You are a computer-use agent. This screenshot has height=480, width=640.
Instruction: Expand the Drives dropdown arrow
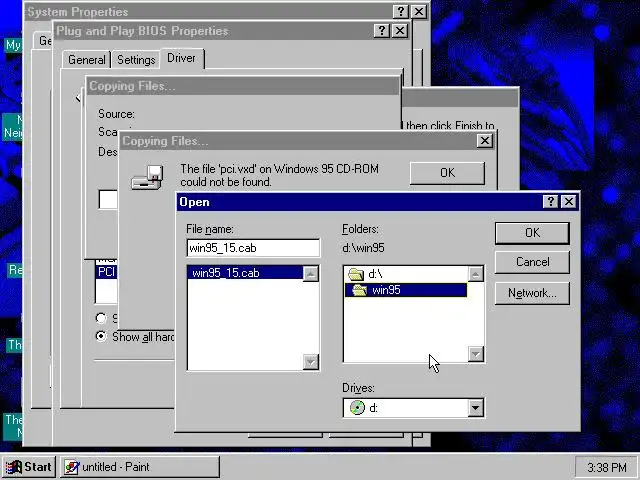coord(476,408)
